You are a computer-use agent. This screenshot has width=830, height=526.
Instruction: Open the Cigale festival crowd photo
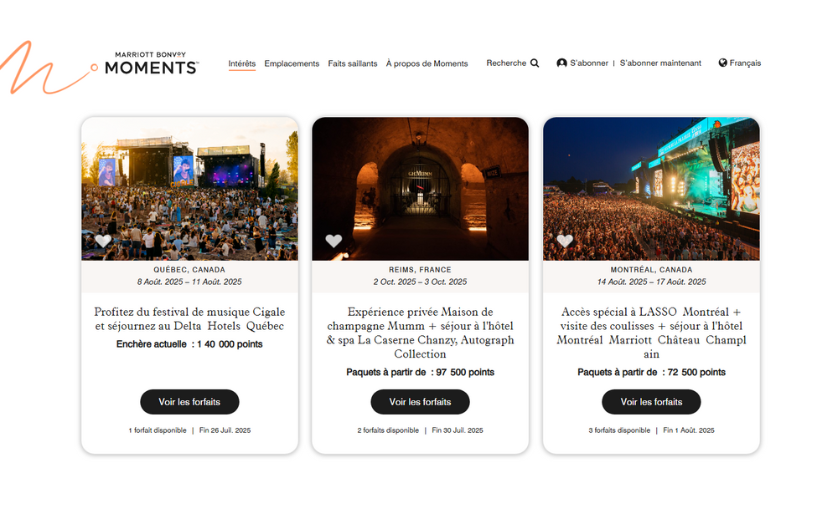click(x=190, y=189)
